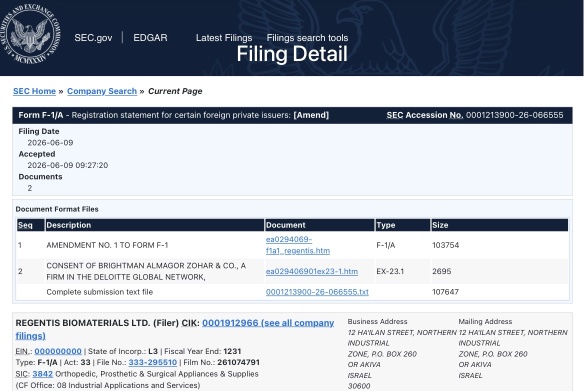Go to EDGAR in header
The image size is (585, 391).
150,38
